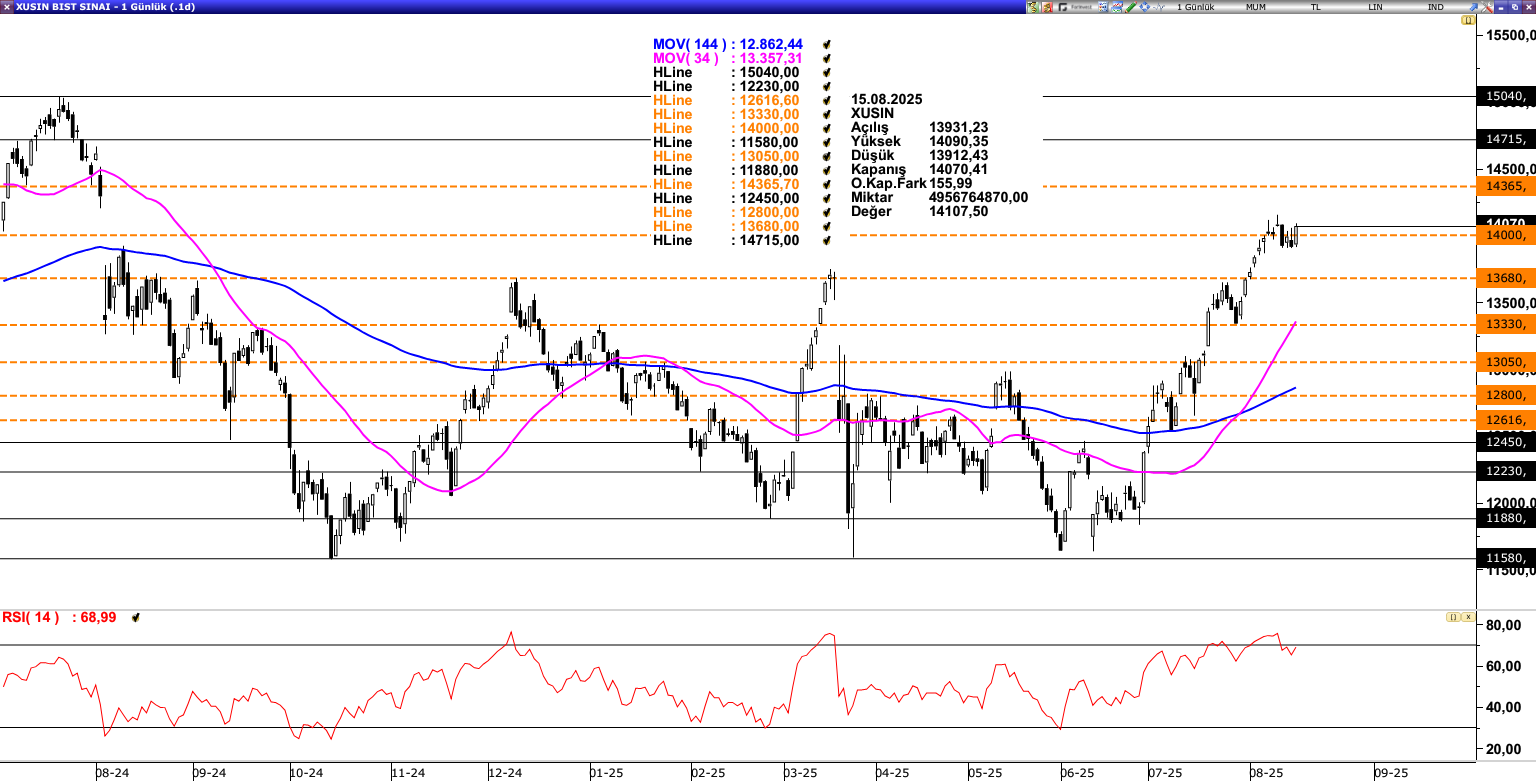Screen dimensions: 1536x781
Task: Open the '1 Günlük' period selector
Action: pos(1196,7)
